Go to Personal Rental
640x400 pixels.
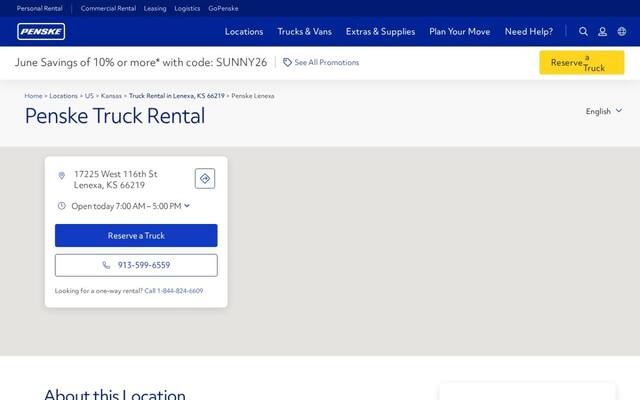[40, 8]
